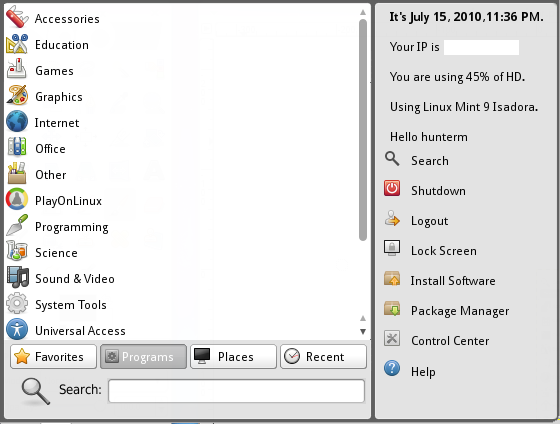Open Package Manager label
The width and height of the screenshot is (560, 424).
point(460,311)
